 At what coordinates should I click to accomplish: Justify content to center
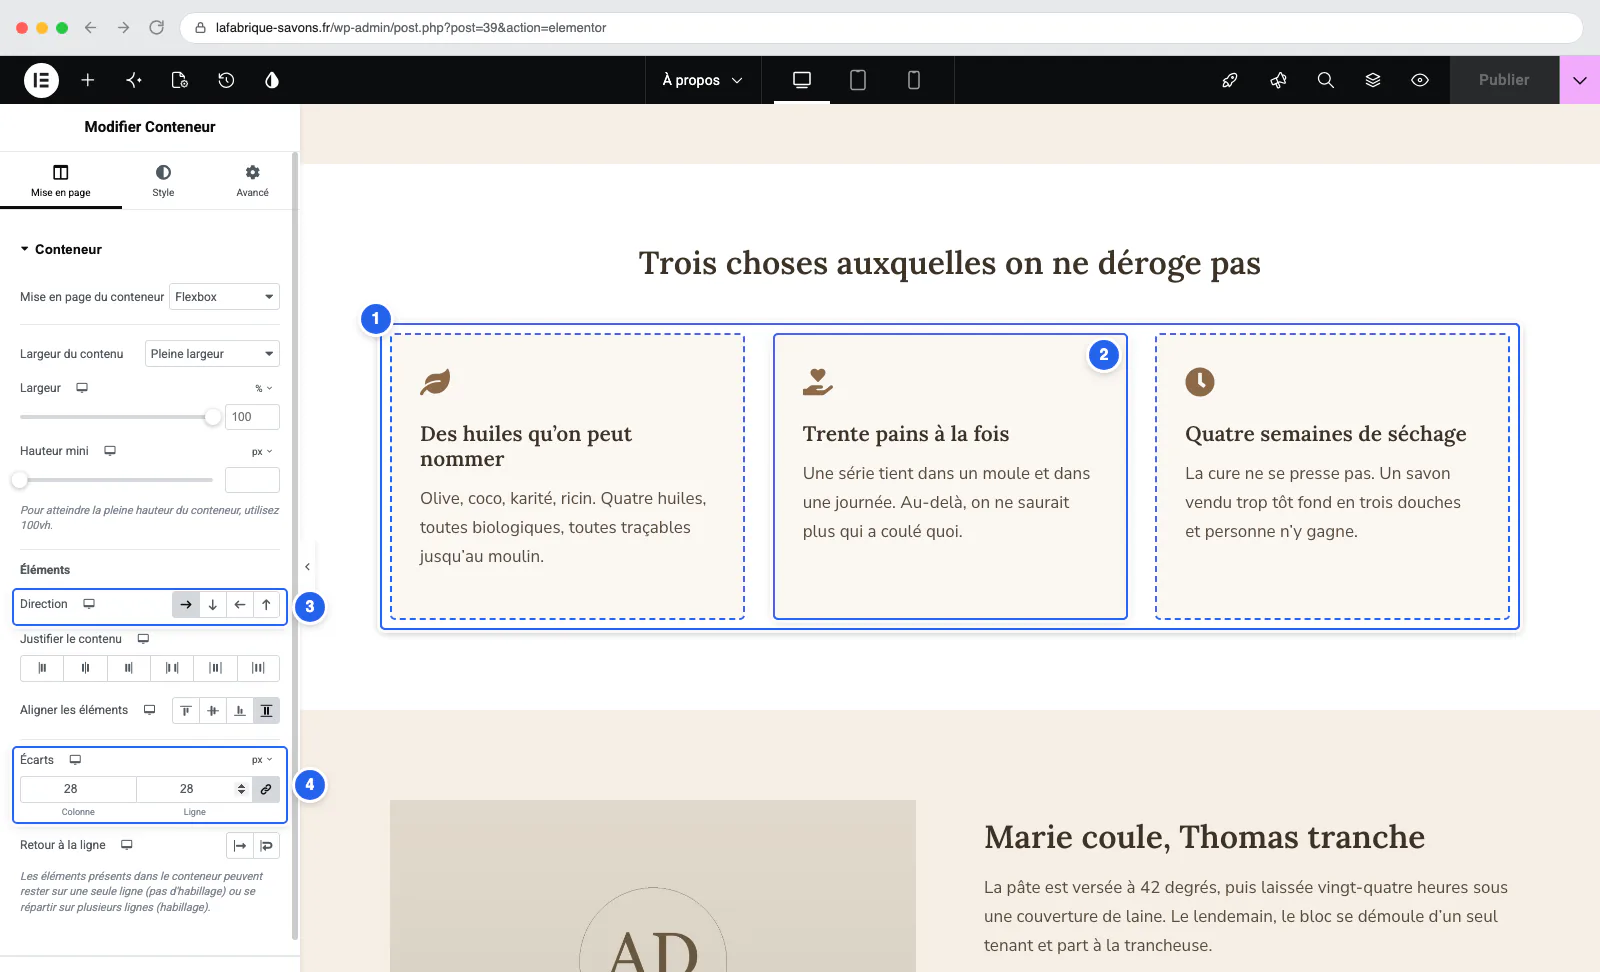coord(85,668)
